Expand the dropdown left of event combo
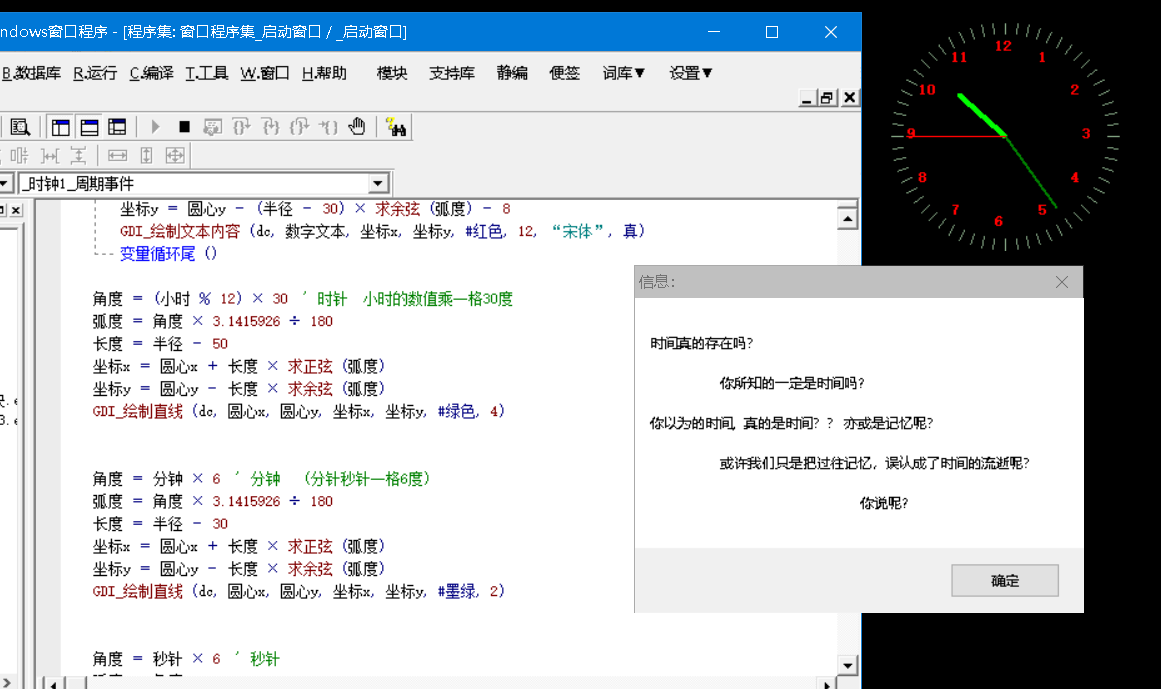This screenshot has height=689, width=1161. click(4, 184)
